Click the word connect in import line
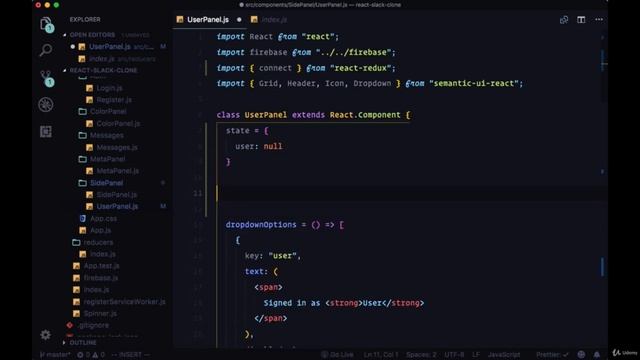 [276, 68]
